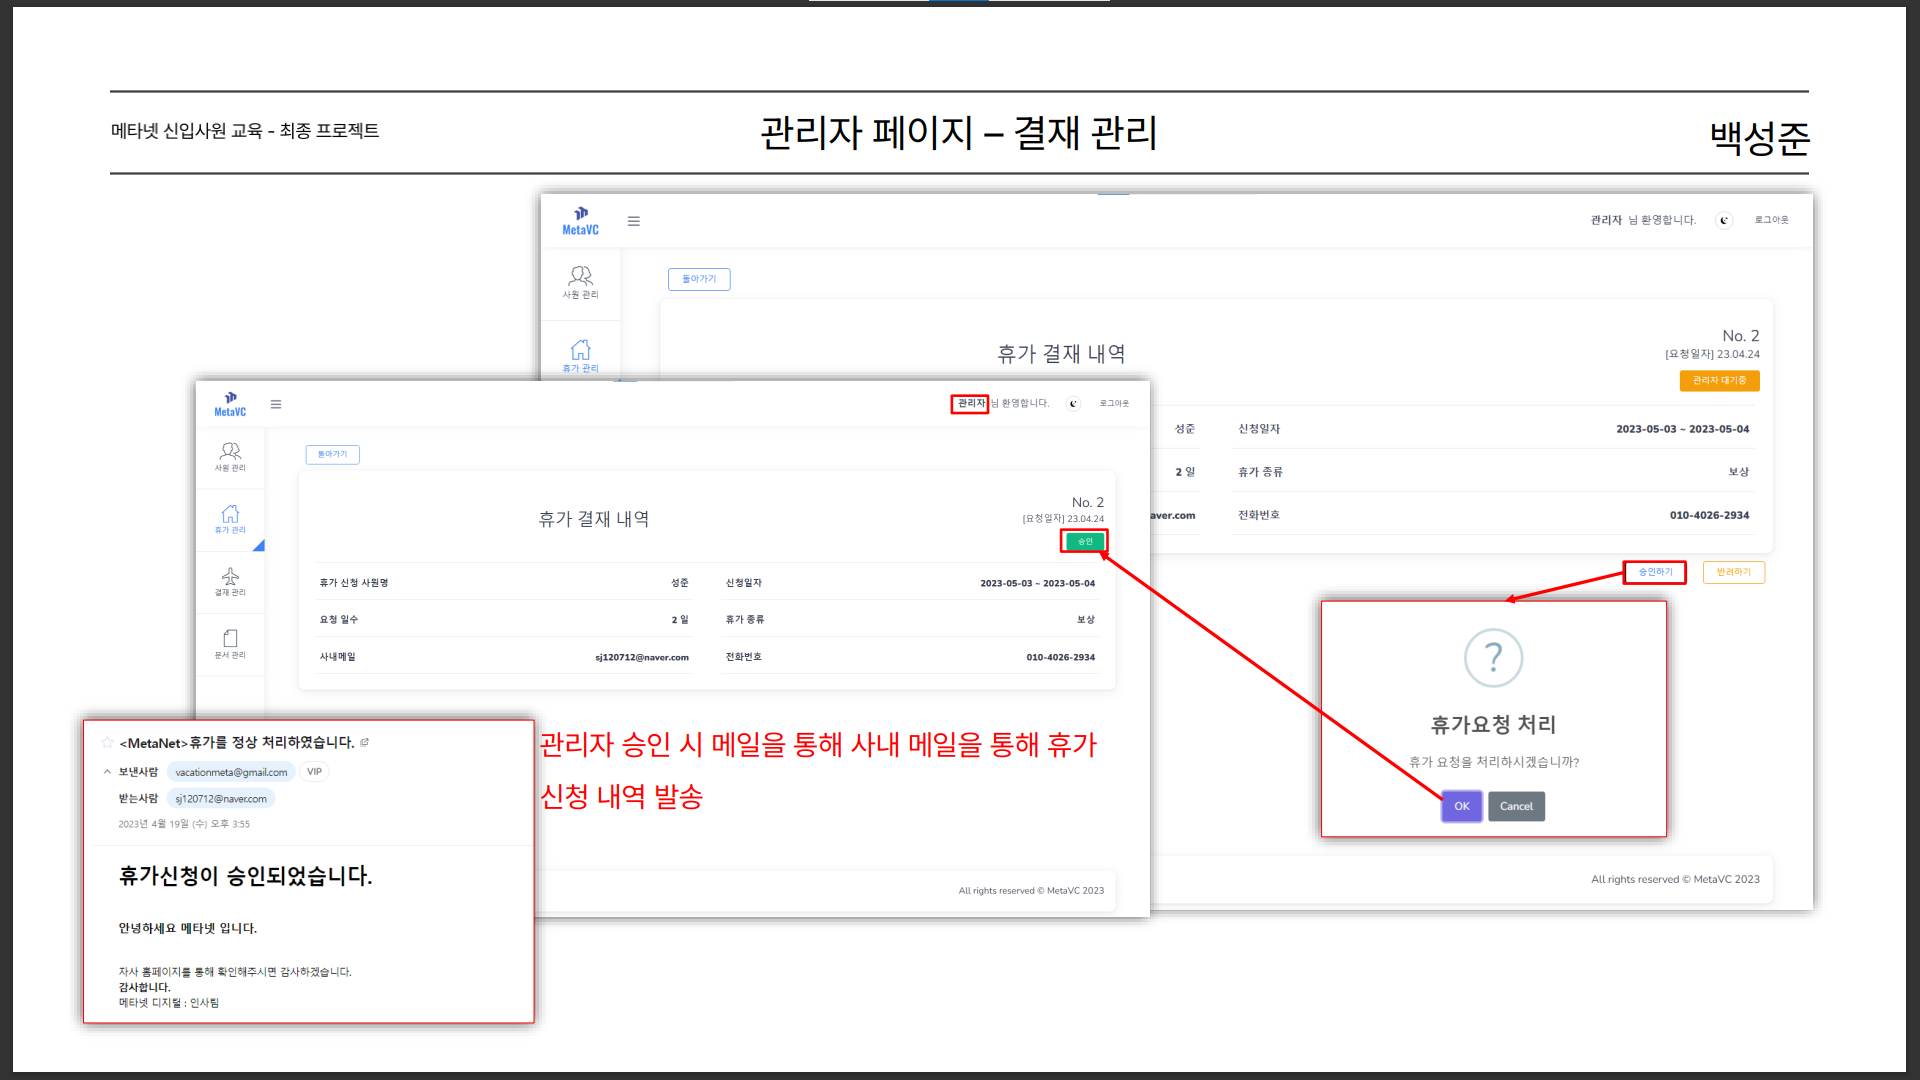Image resolution: width=1920 pixels, height=1080 pixels.
Task: Open email in new window icon
Action: pos(365,742)
